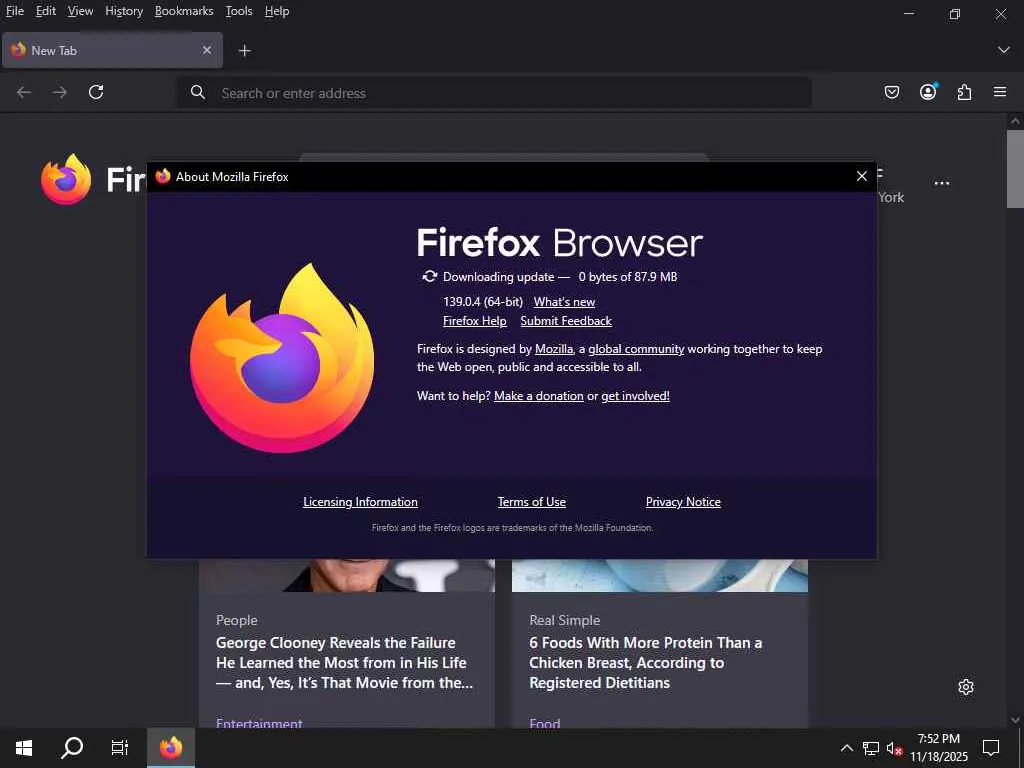Click the search magnifier in address bar

198,92
